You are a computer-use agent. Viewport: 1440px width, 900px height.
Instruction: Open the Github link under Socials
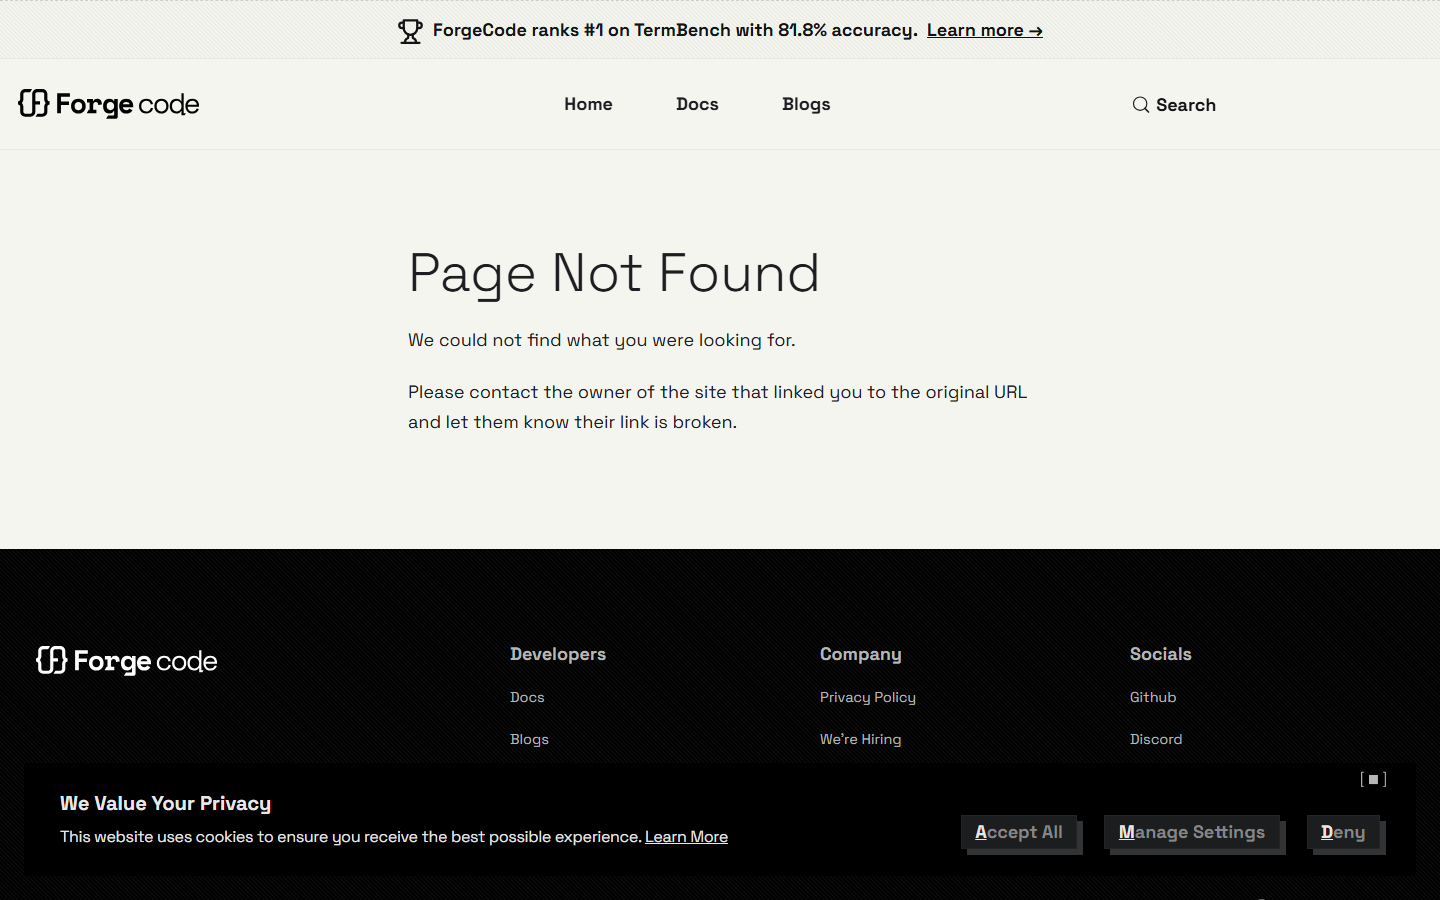(x=1152, y=697)
